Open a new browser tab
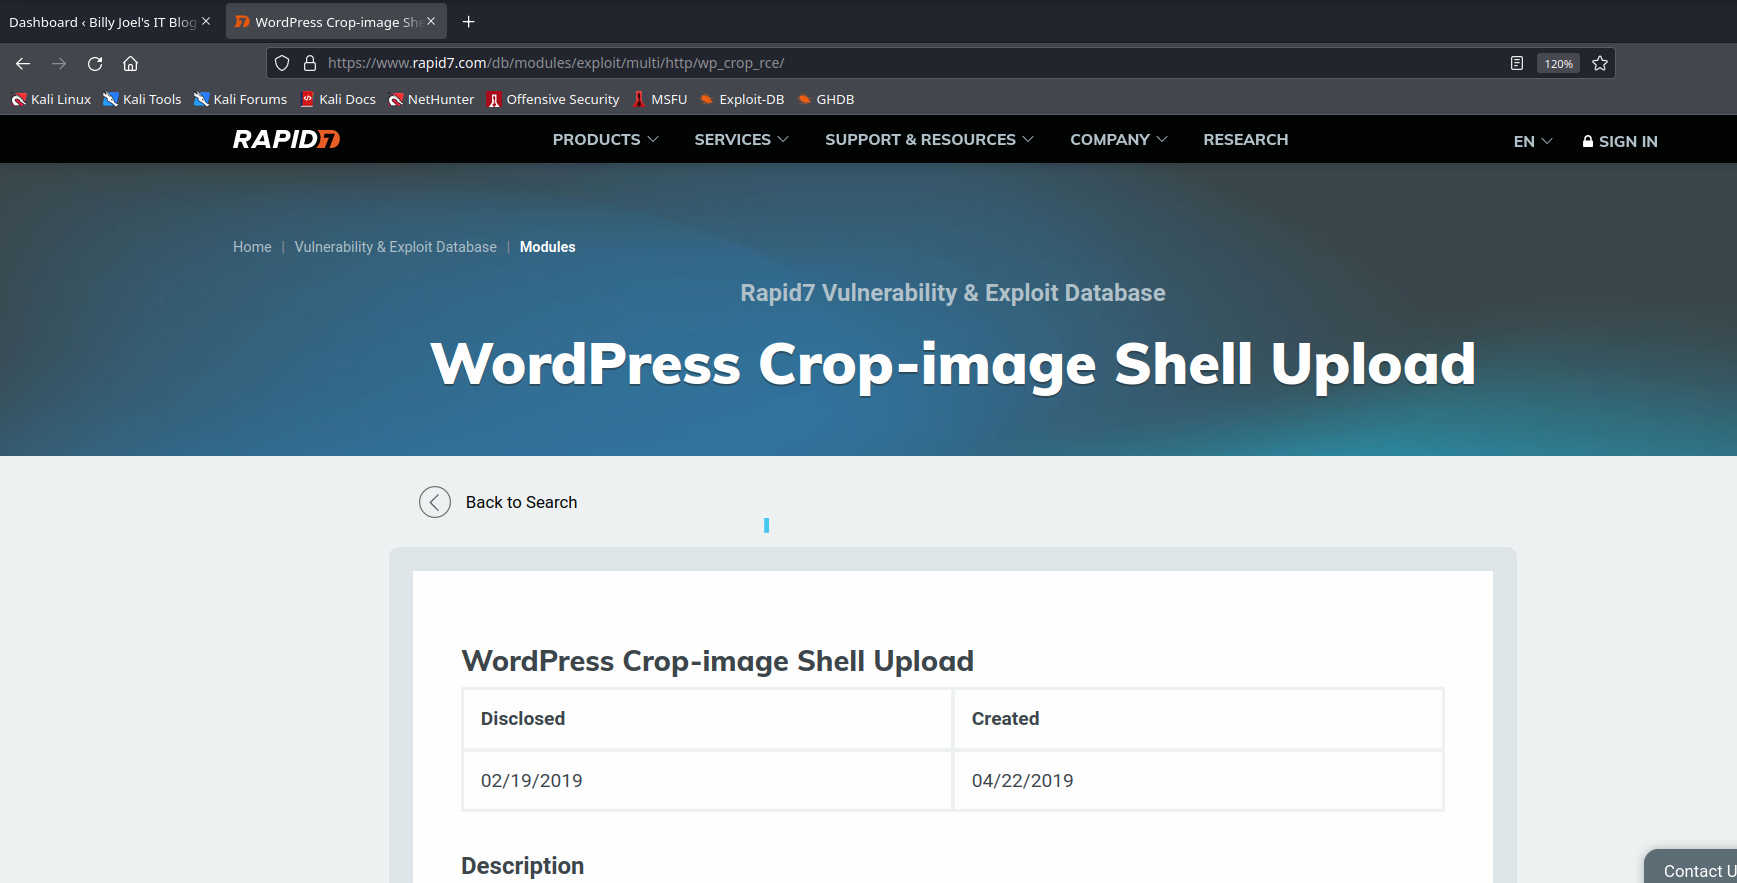The image size is (1737, 883). (468, 22)
